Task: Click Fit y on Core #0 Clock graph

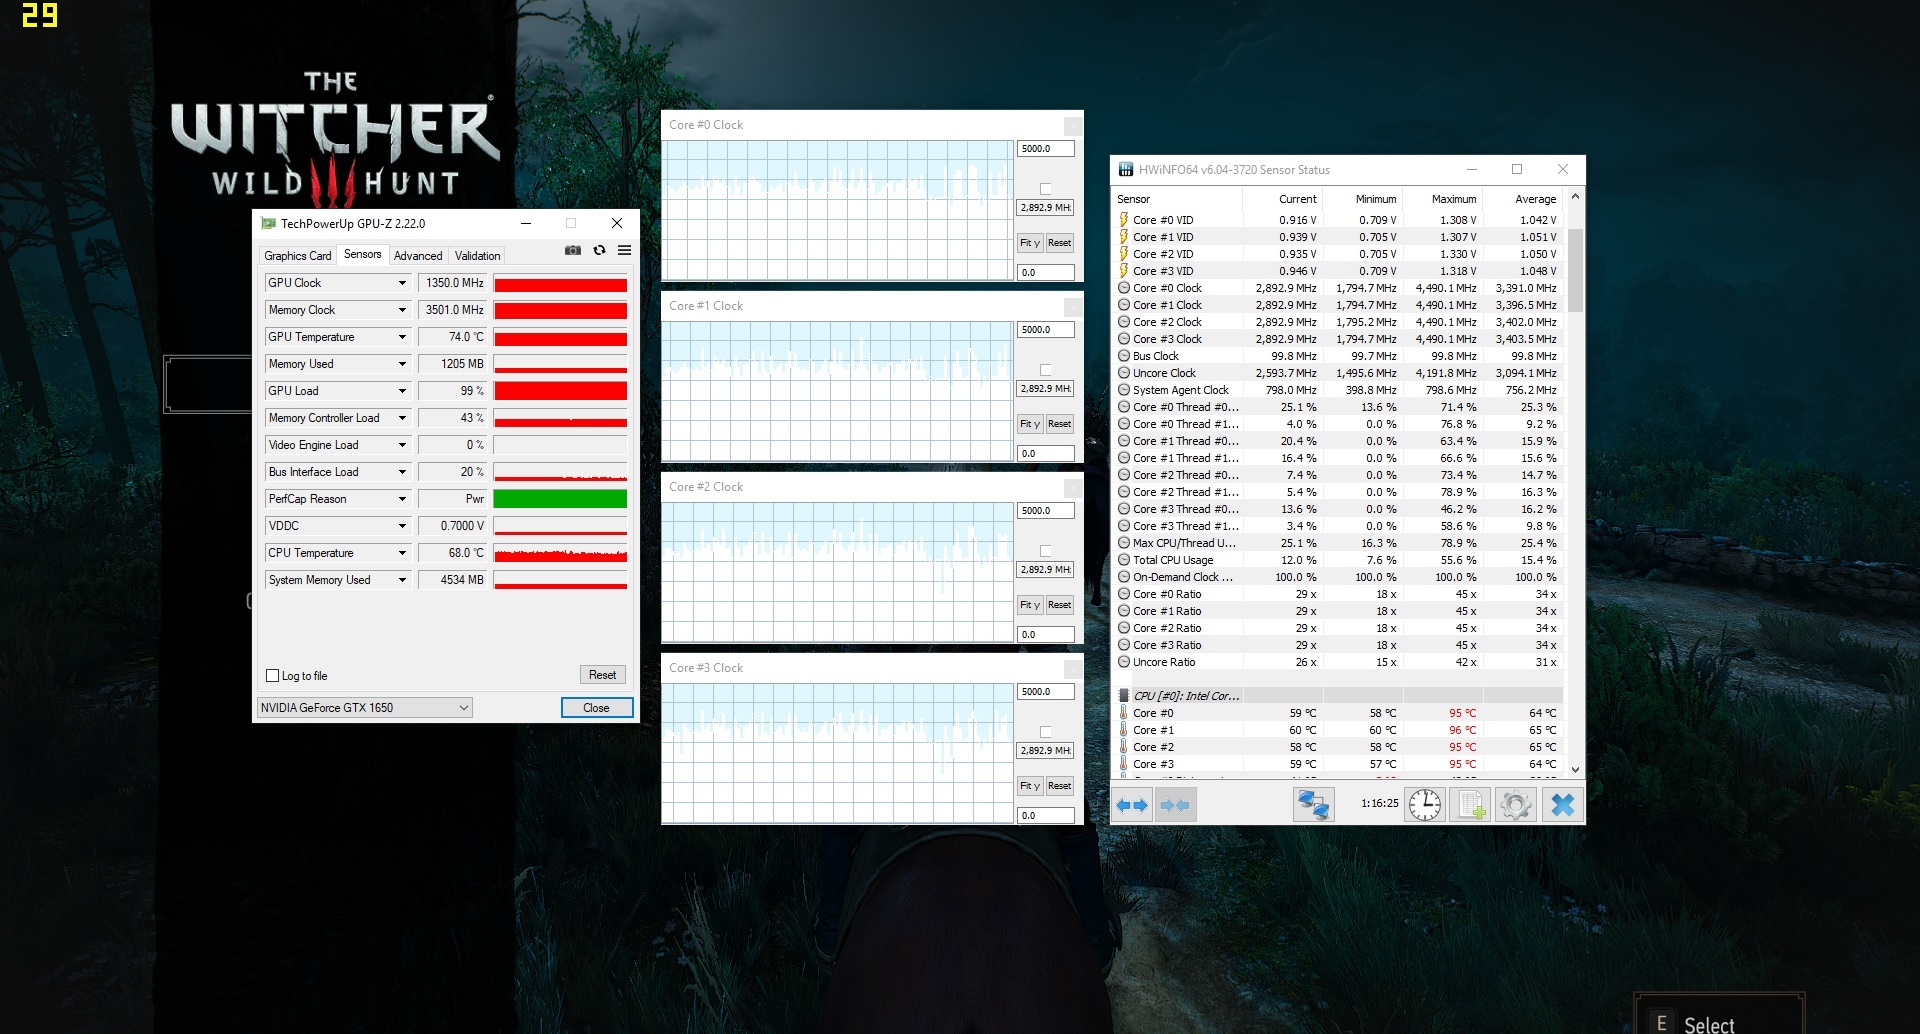Action: (1030, 243)
